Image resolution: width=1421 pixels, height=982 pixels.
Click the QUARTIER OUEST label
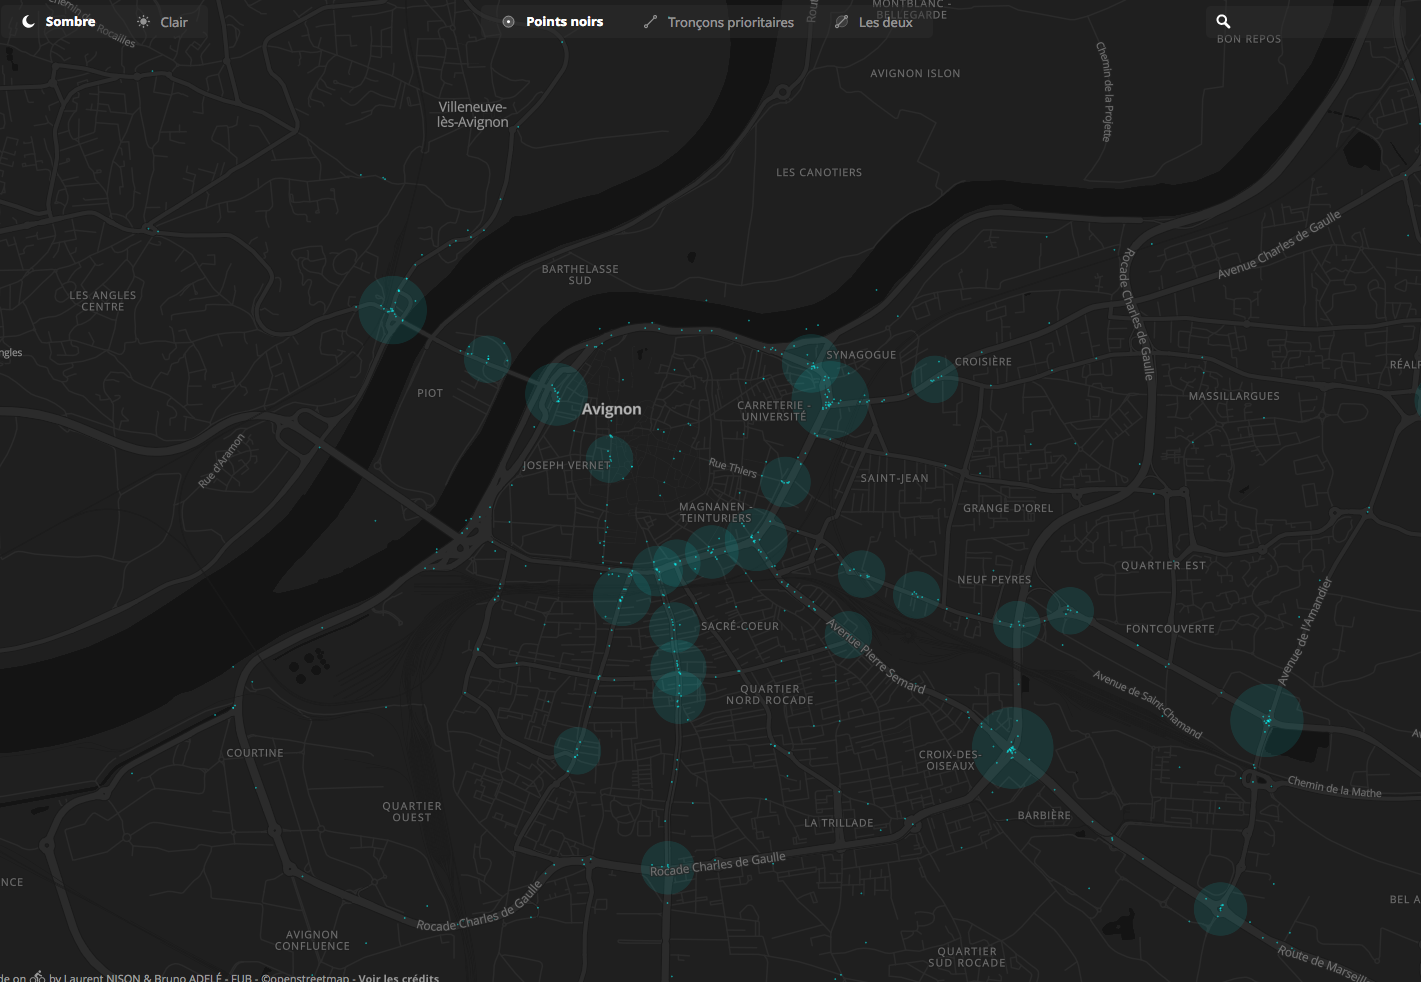coord(412,811)
